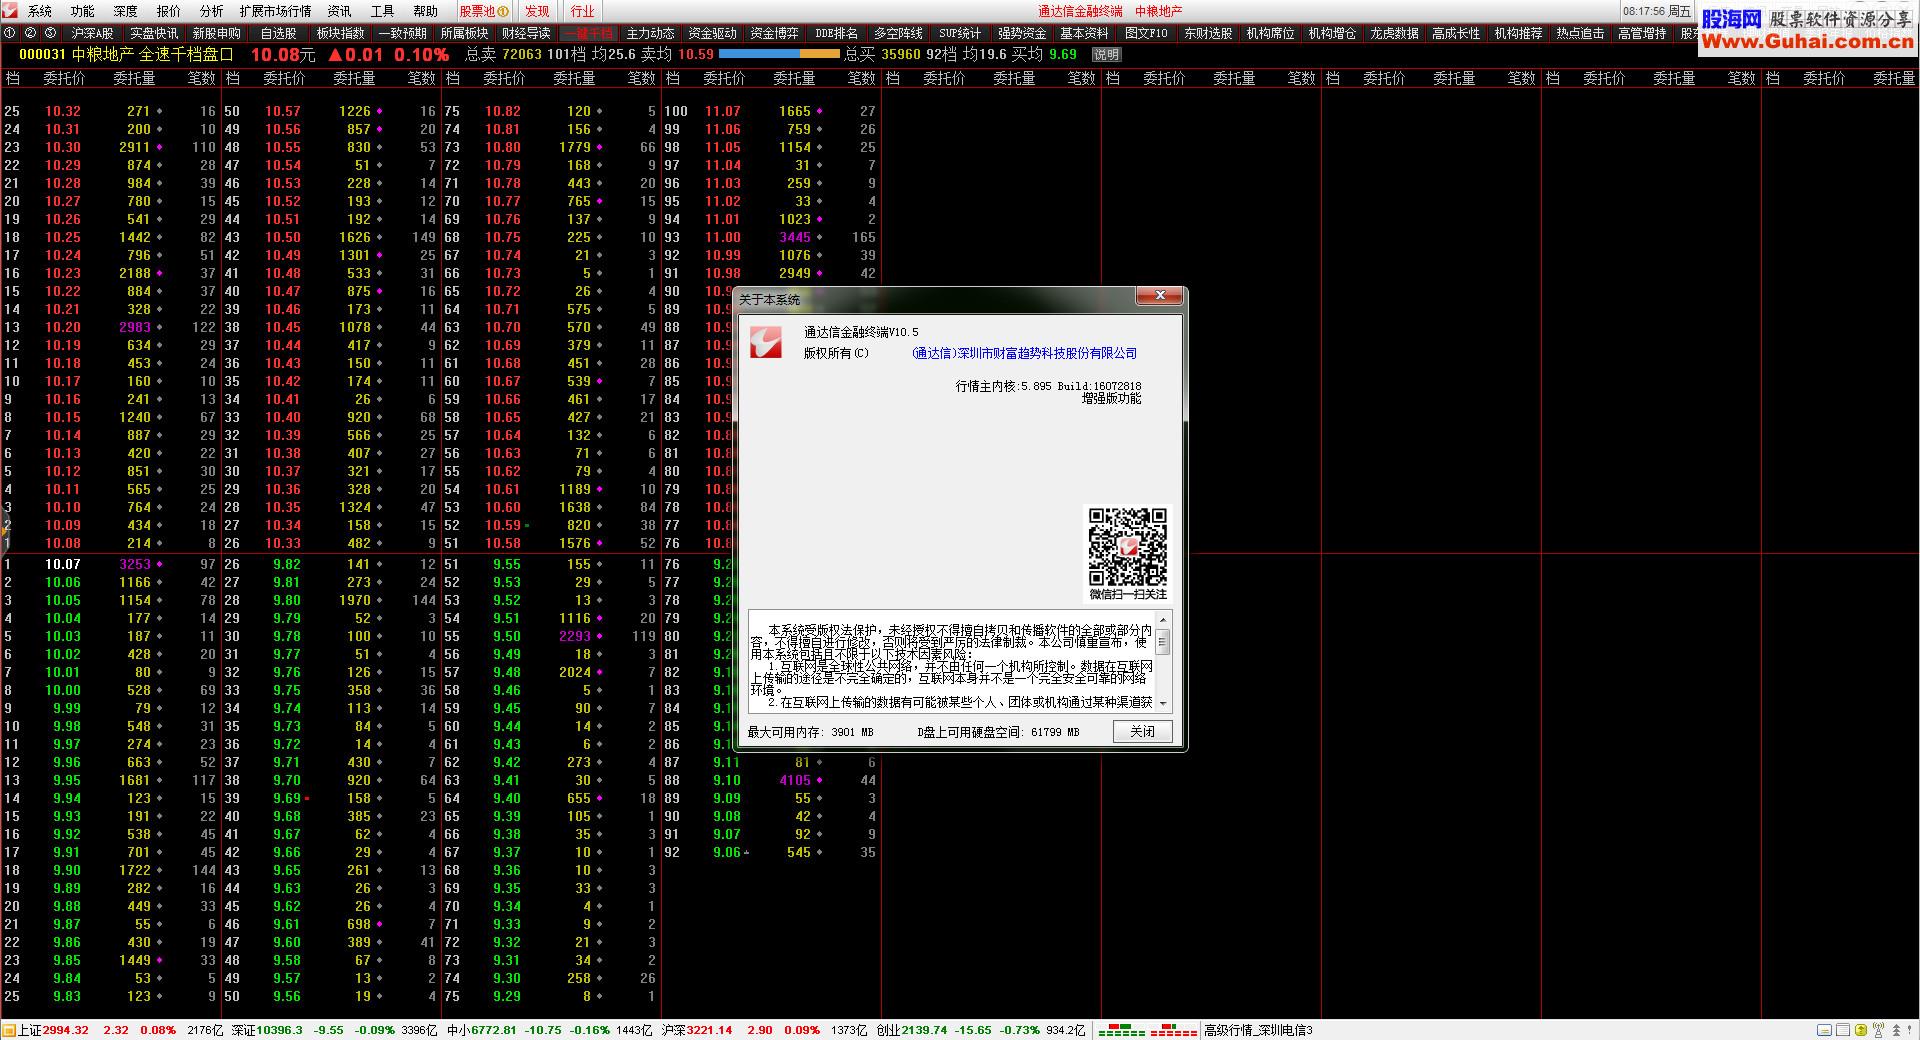Open the 股票池 button
The image size is (1920, 1040).
click(484, 11)
